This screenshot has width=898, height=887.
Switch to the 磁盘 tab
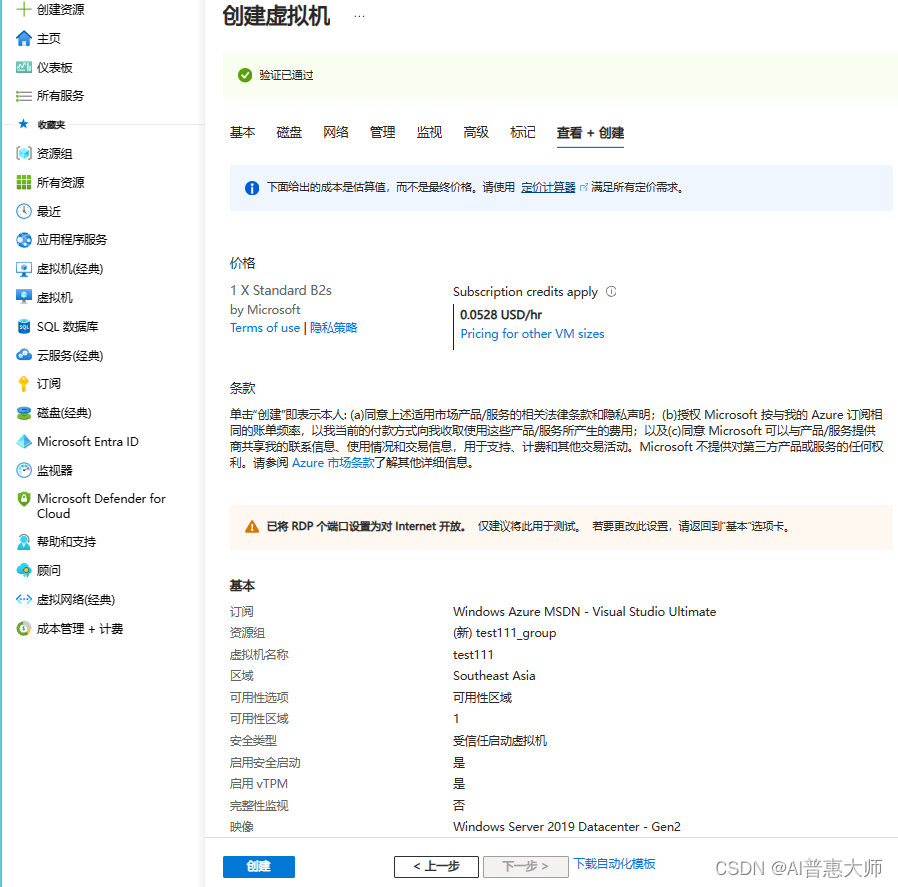click(x=289, y=132)
